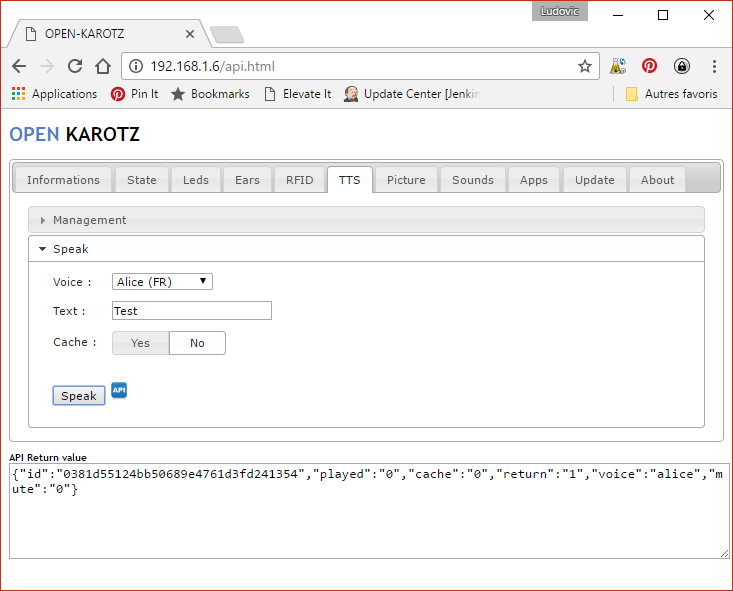Open the Ears tab

click(x=247, y=180)
